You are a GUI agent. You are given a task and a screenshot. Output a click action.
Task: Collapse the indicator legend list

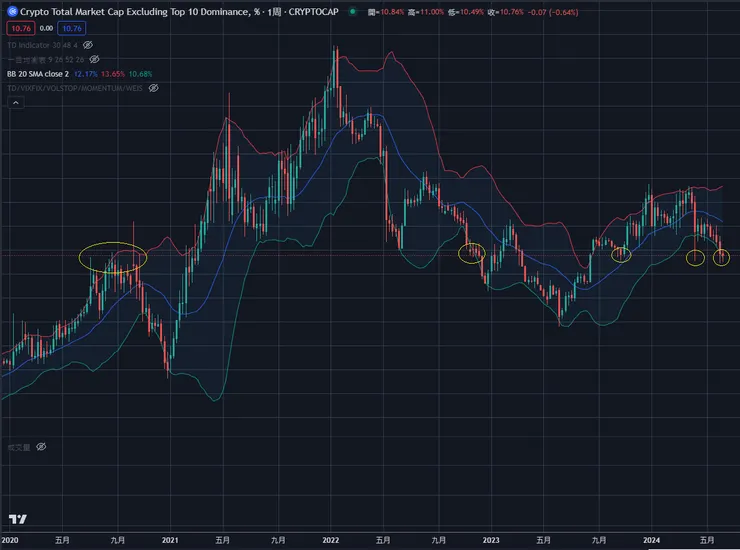[x=16, y=102]
